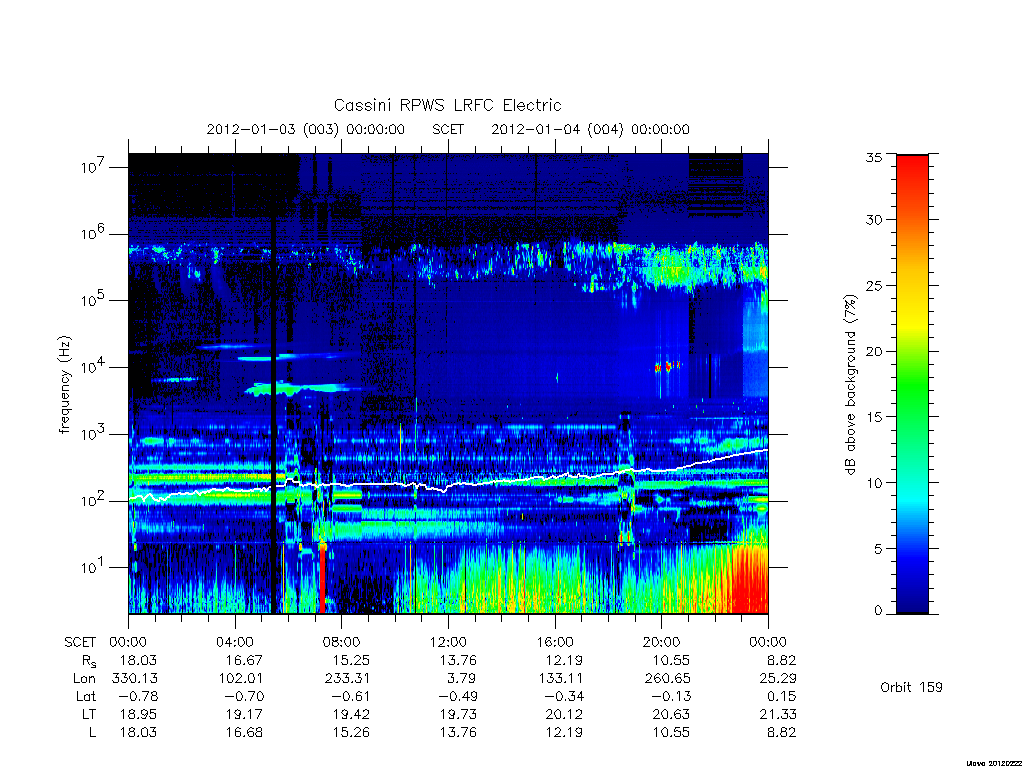Click the SCET time label '12:00'
Screen dimensions: 1024x768
pos(448,642)
